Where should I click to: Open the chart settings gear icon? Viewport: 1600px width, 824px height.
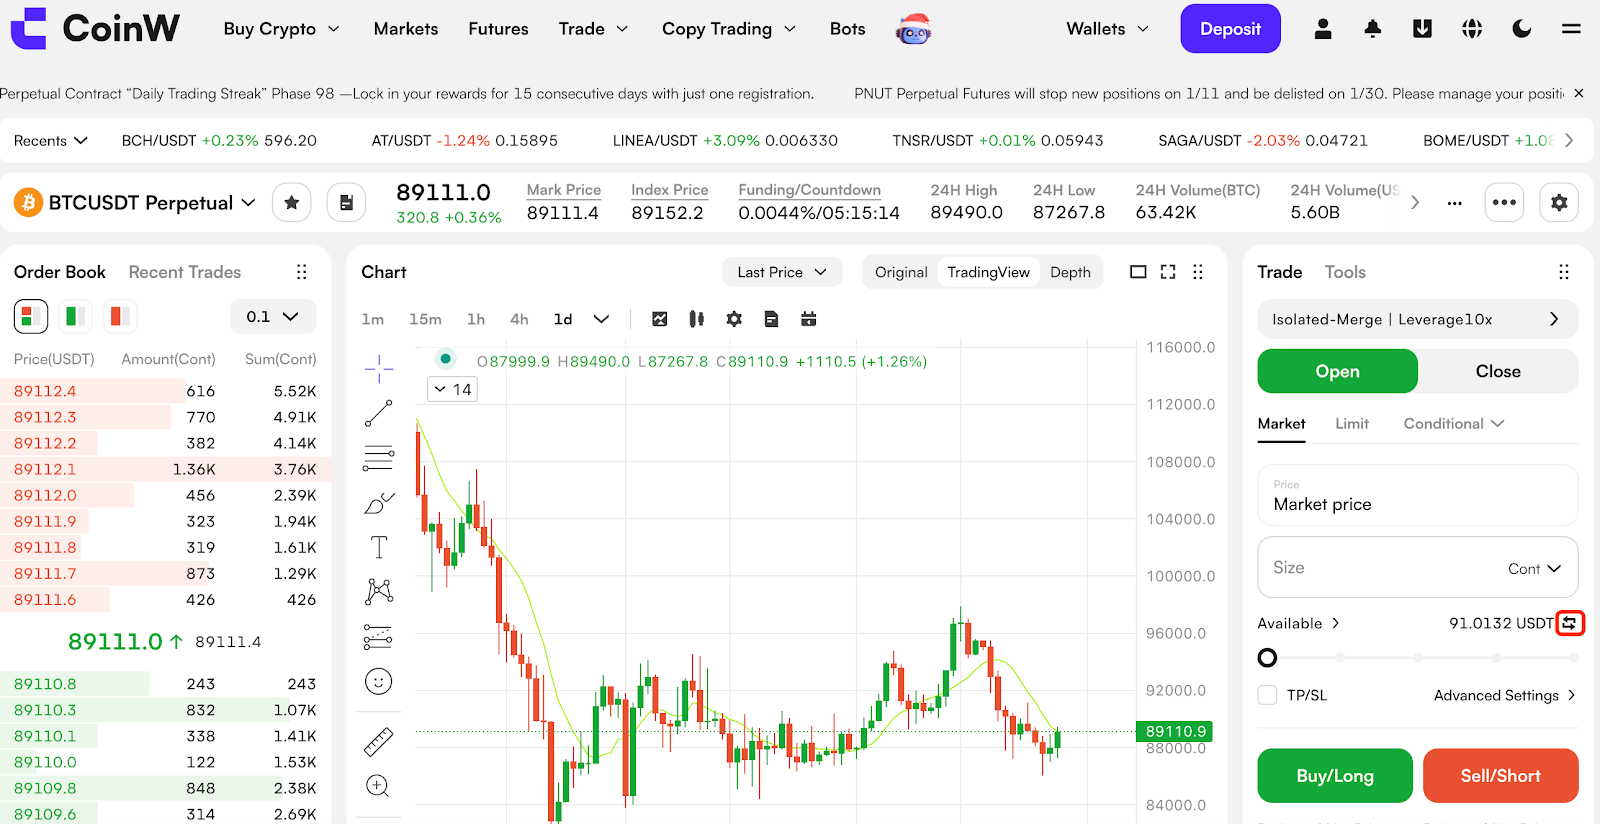(x=734, y=319)
